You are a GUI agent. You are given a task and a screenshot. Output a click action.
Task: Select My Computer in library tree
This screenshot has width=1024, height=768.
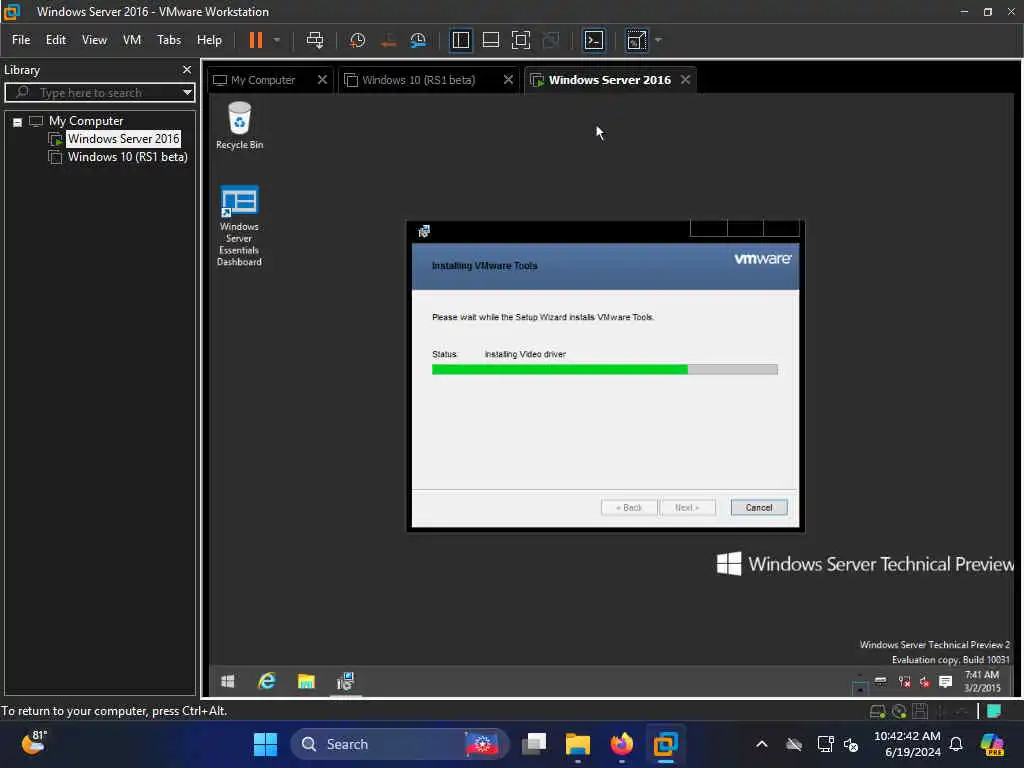(x=86, y=121)
